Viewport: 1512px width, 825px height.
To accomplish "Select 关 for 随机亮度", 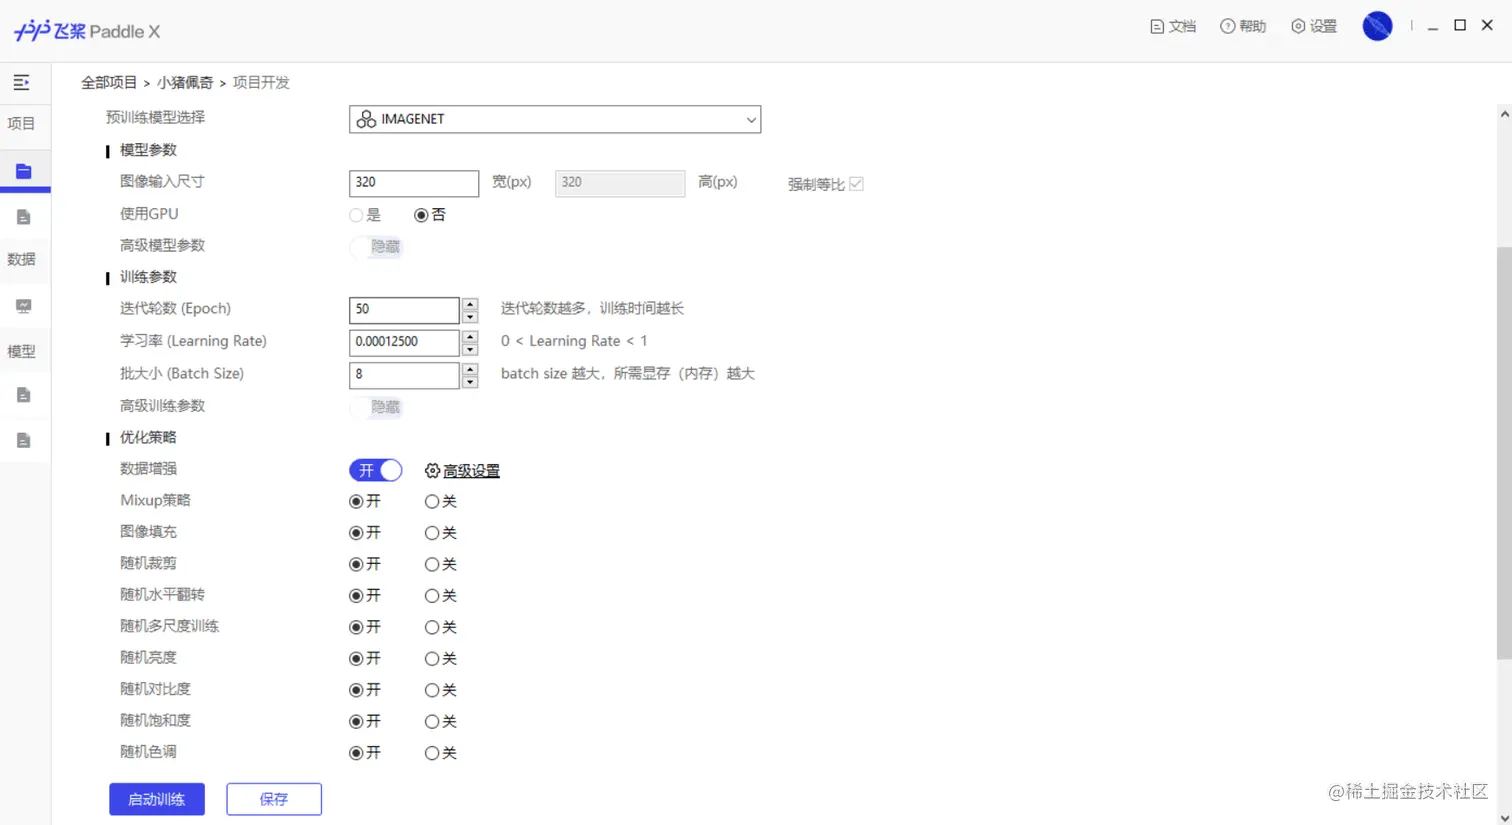I will tap(432, 659).
